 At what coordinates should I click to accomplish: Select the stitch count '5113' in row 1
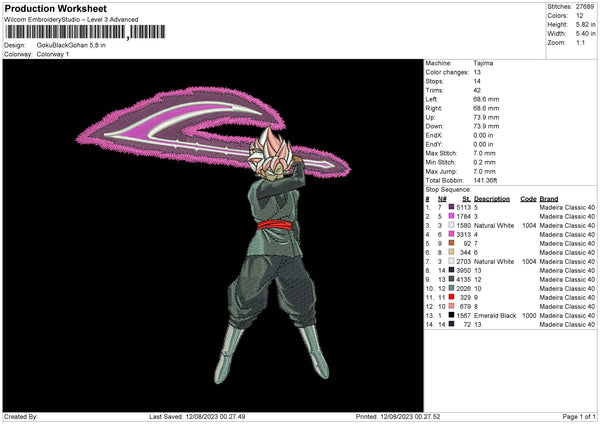tap(463, 207)
